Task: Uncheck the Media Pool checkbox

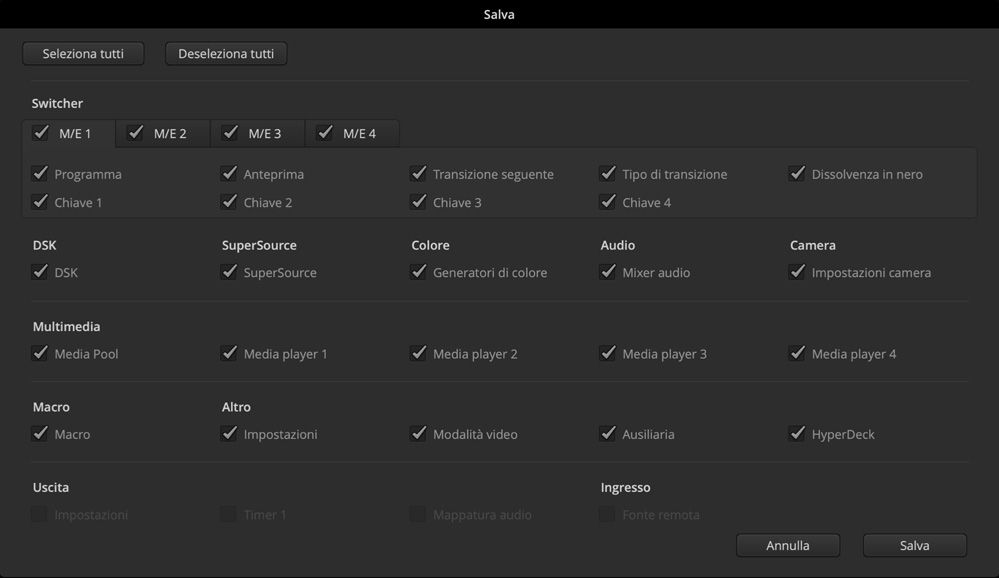Action: pyautogui.click(x=40, y=353)
